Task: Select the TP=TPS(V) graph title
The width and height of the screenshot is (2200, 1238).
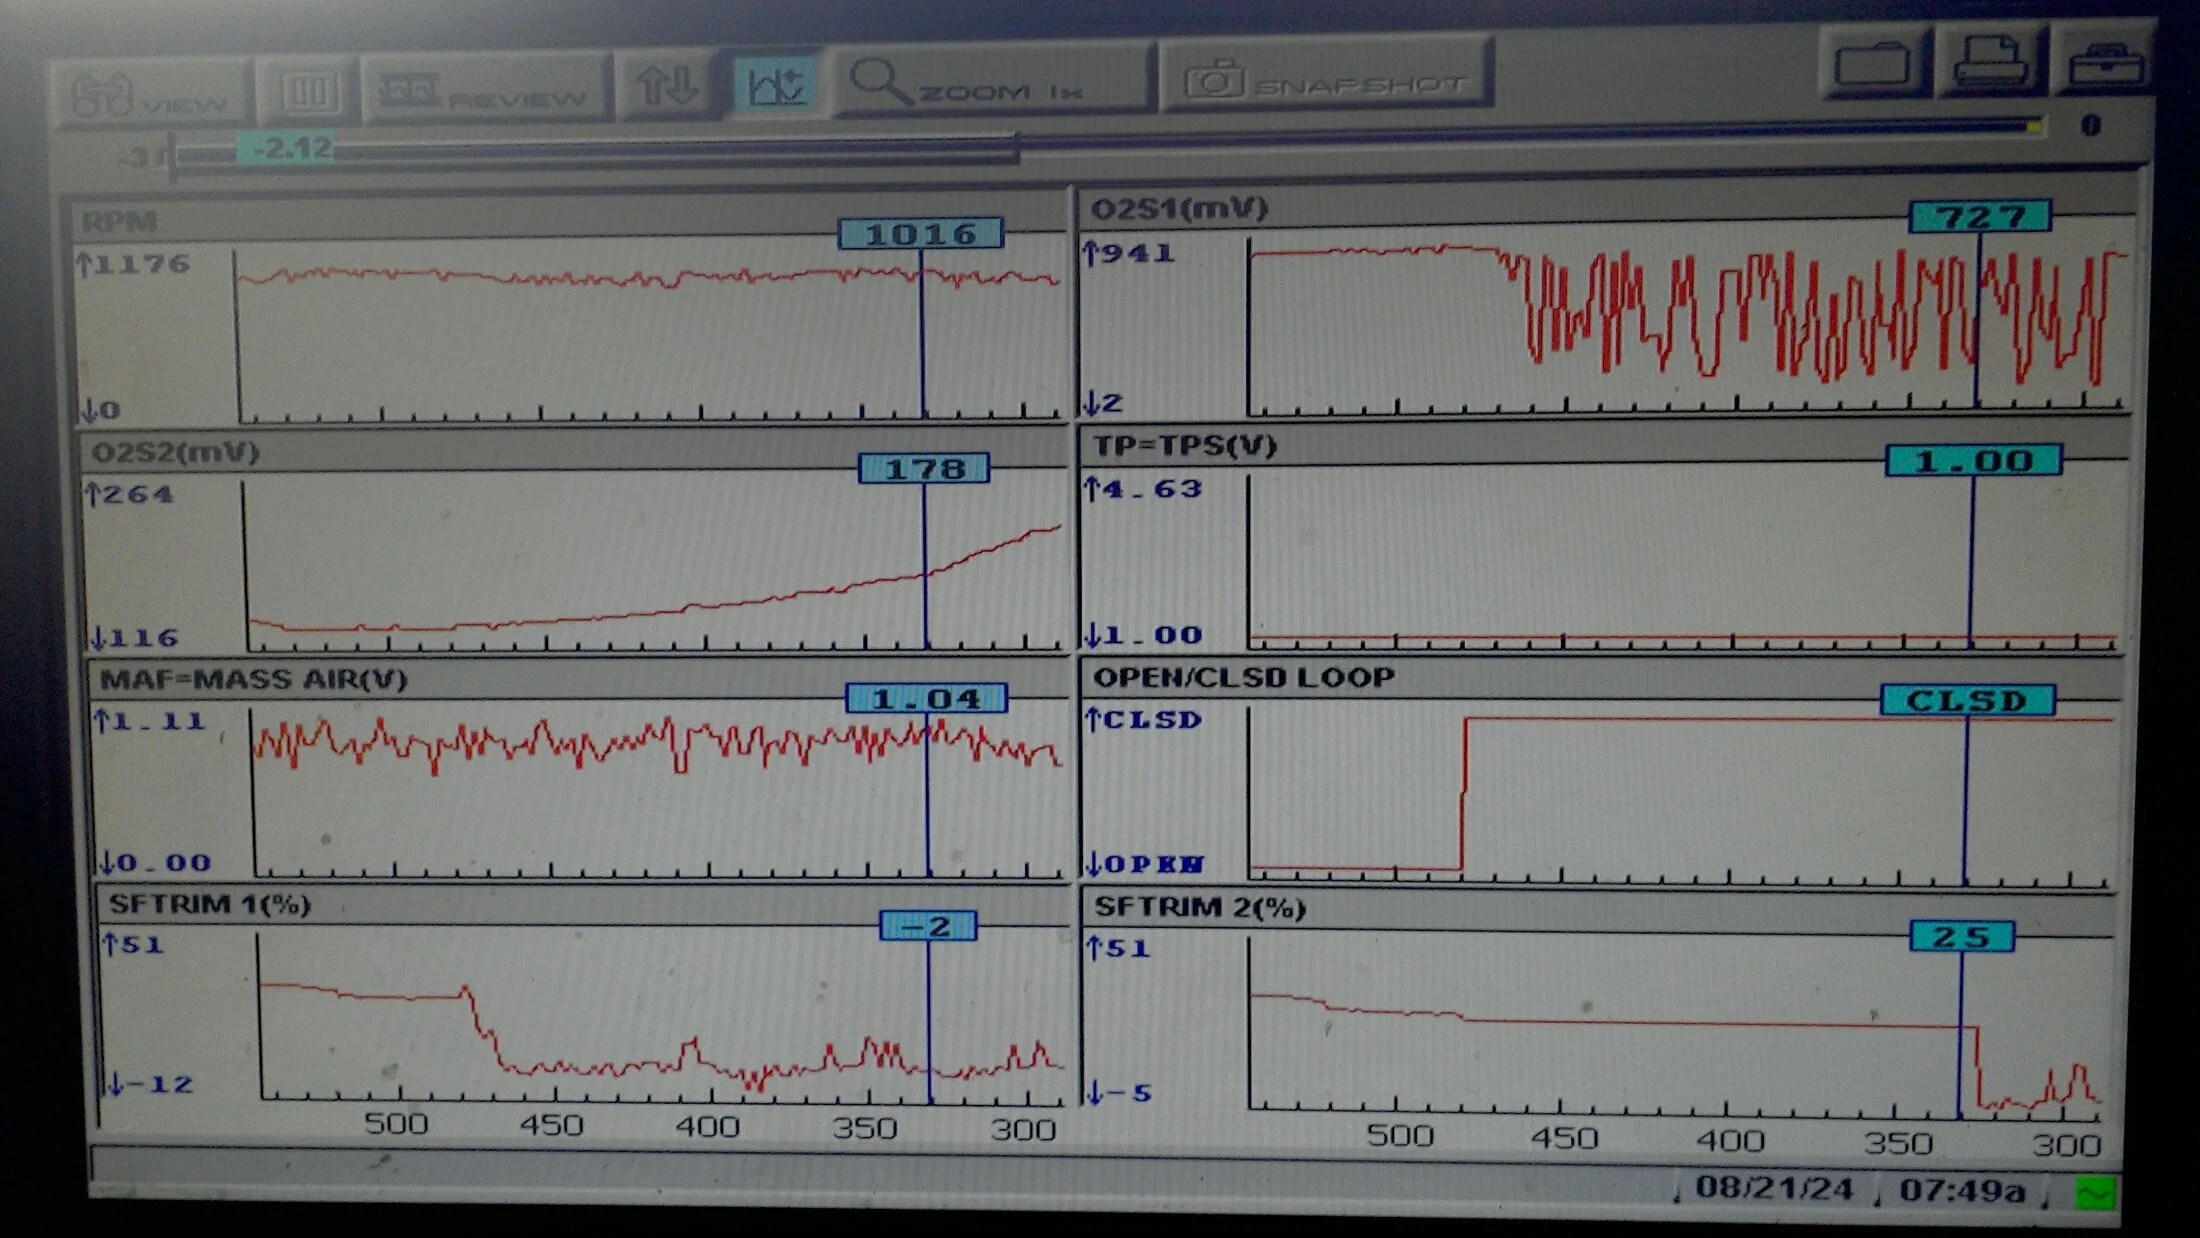Action: click(x=1185, y=445)
